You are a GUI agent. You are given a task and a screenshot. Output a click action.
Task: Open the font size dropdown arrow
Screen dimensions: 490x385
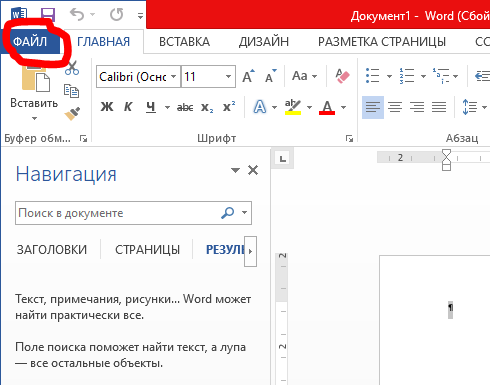pos(228,77)
